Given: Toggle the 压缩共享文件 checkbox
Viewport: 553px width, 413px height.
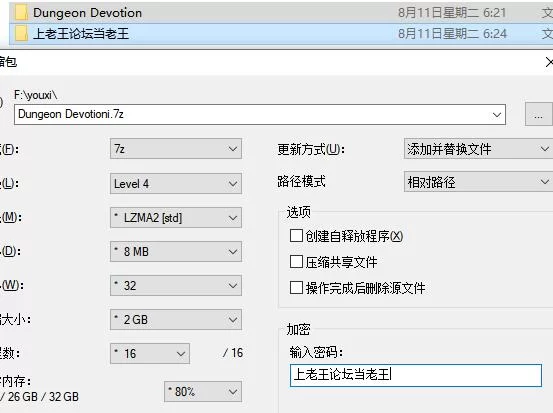Looking at the screenshot, I should 296,262.
